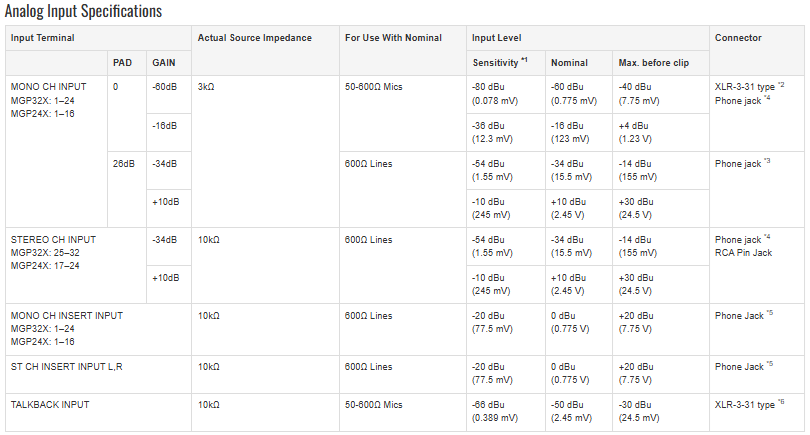
Task: Click the 3kΩ impedance cell
Action: tap(206, 87)
